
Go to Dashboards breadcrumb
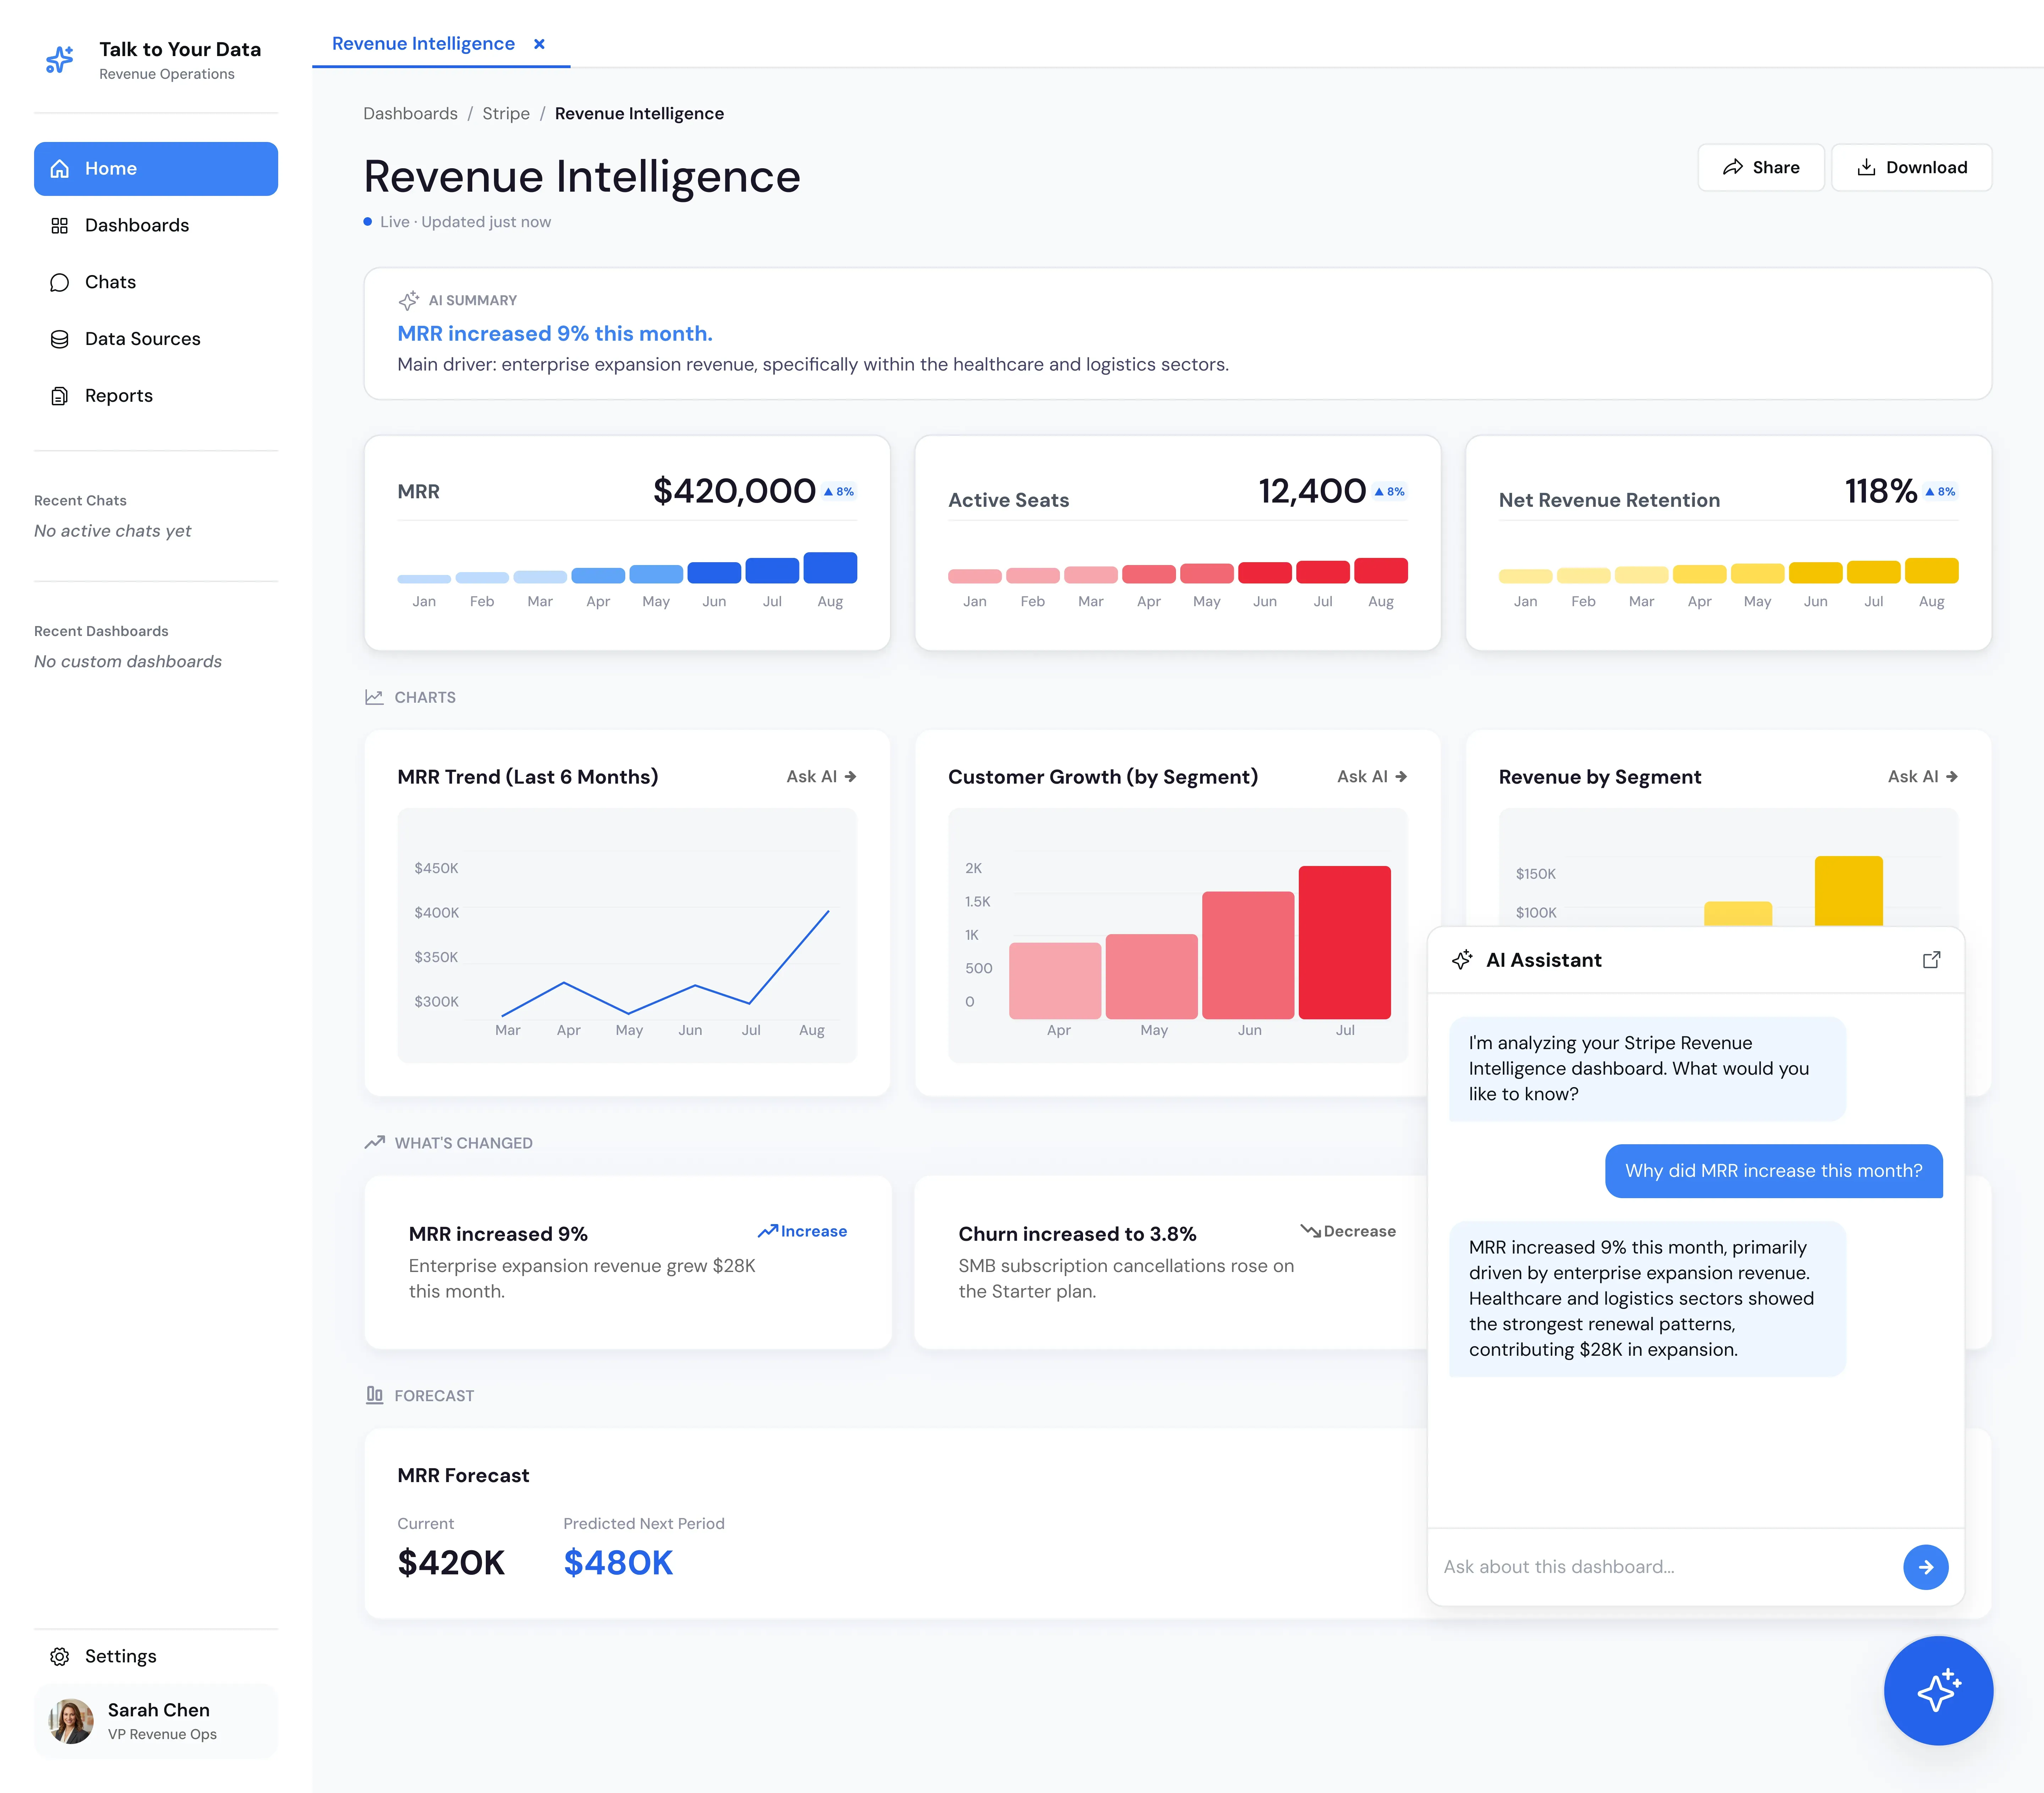click(x=410, y=114)
